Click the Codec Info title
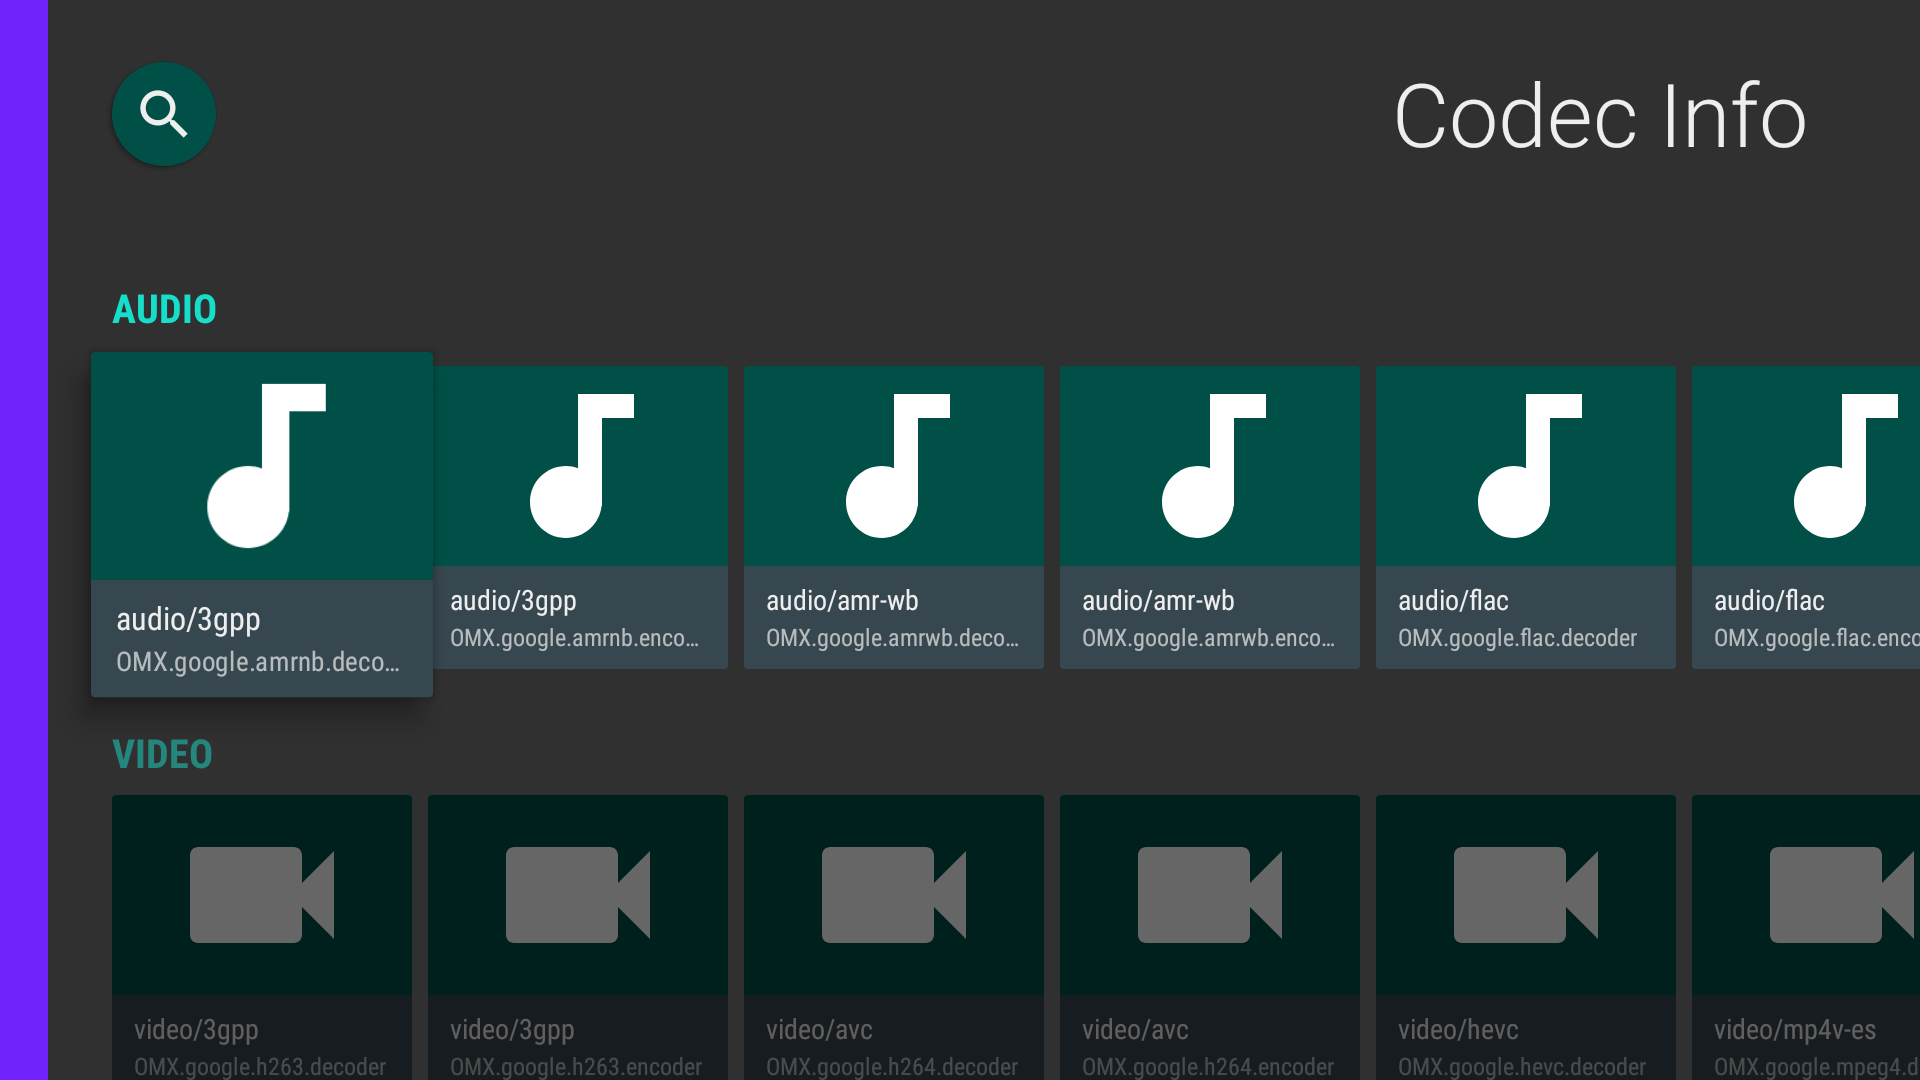The image size is (1920, 1080). [x=1600, y=117]
